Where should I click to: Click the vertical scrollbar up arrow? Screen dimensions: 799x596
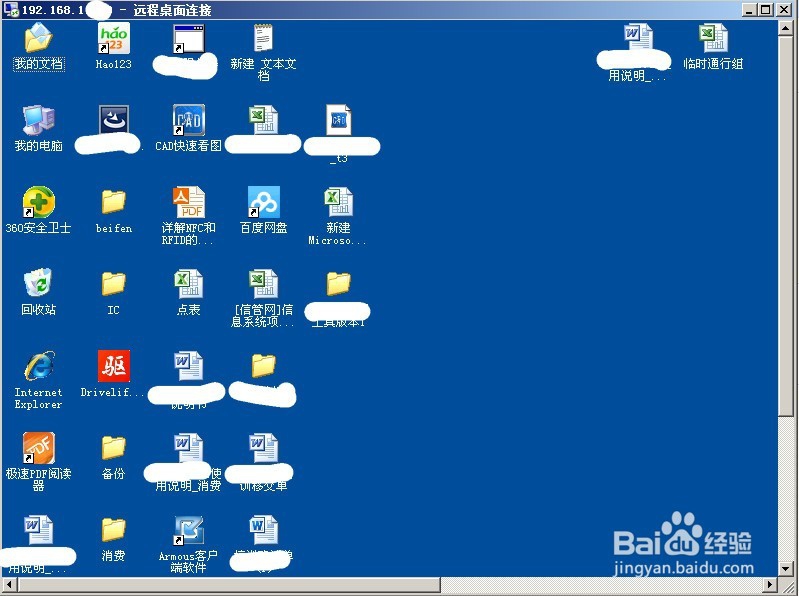(785, 28)
